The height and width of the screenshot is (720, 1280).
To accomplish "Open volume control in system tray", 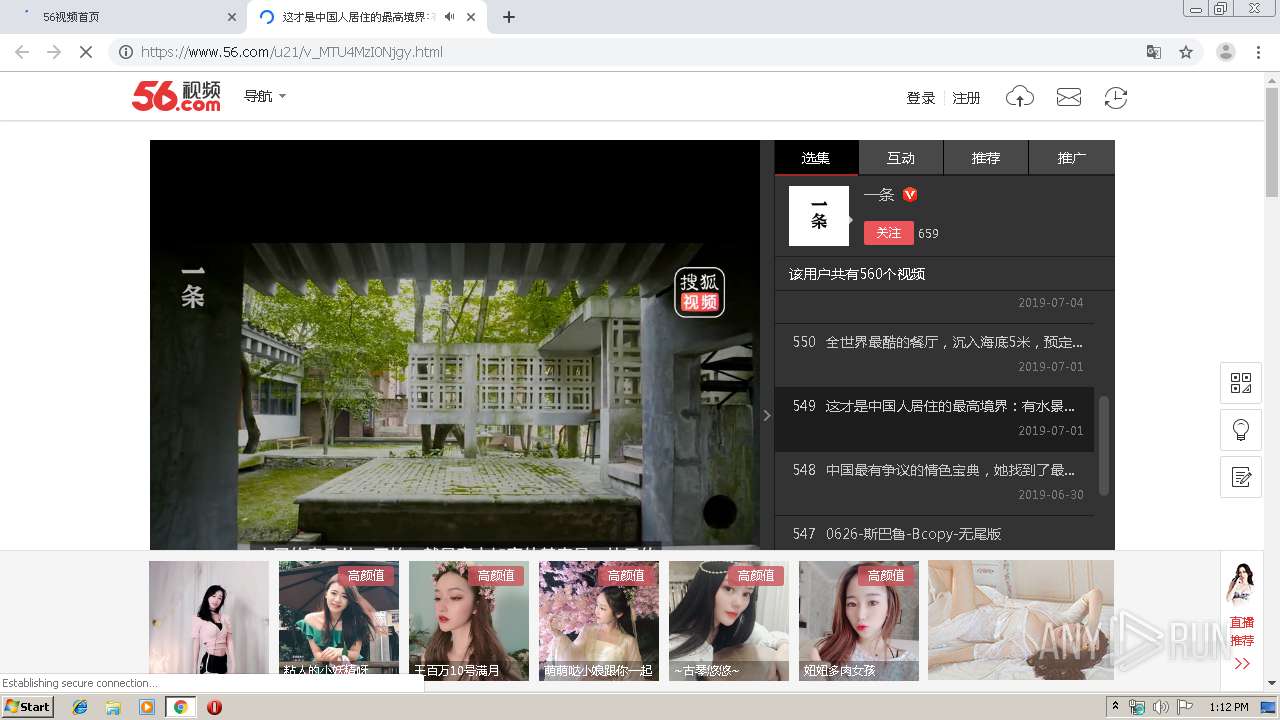I will (1160, 707).
